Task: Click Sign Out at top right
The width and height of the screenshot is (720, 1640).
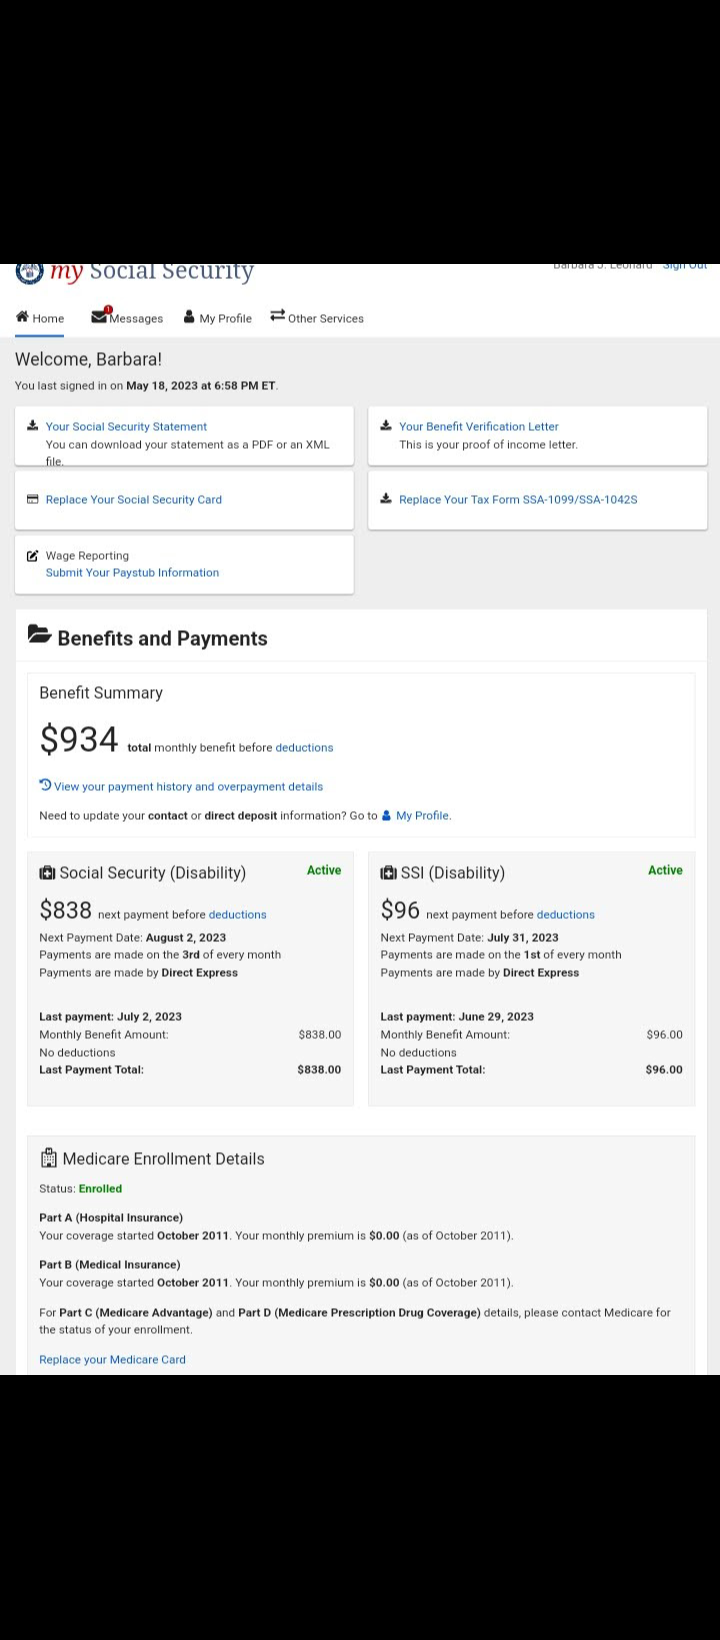Action: point(685,266)
